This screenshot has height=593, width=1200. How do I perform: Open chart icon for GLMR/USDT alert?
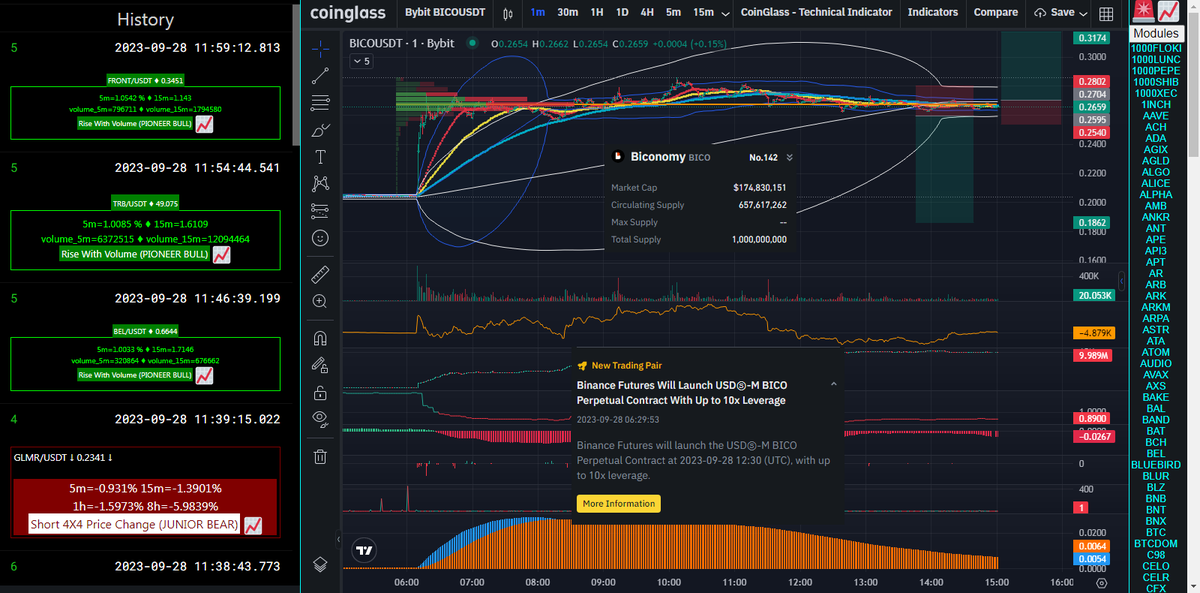click(x=253, y=525)
